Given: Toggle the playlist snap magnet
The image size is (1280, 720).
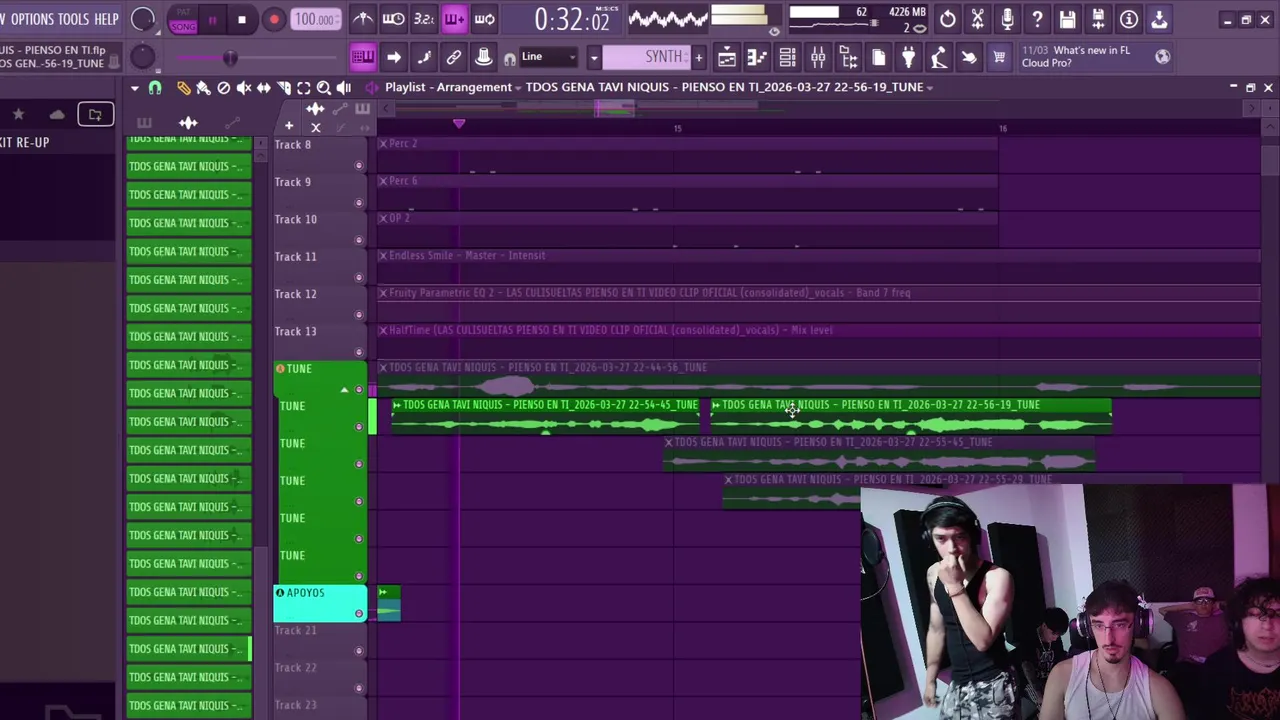Looking at the screenshot, I should (155, 88).
